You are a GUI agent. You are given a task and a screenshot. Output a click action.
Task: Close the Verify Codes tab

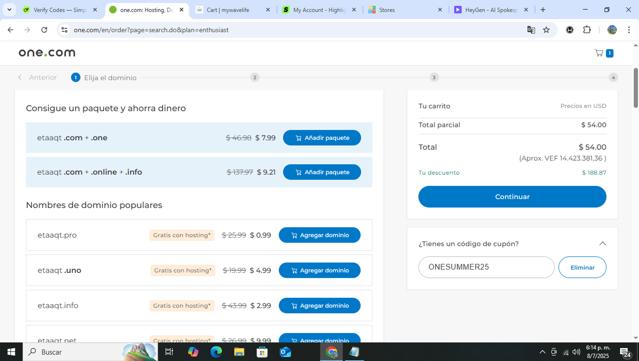click(x=95, y=10)
